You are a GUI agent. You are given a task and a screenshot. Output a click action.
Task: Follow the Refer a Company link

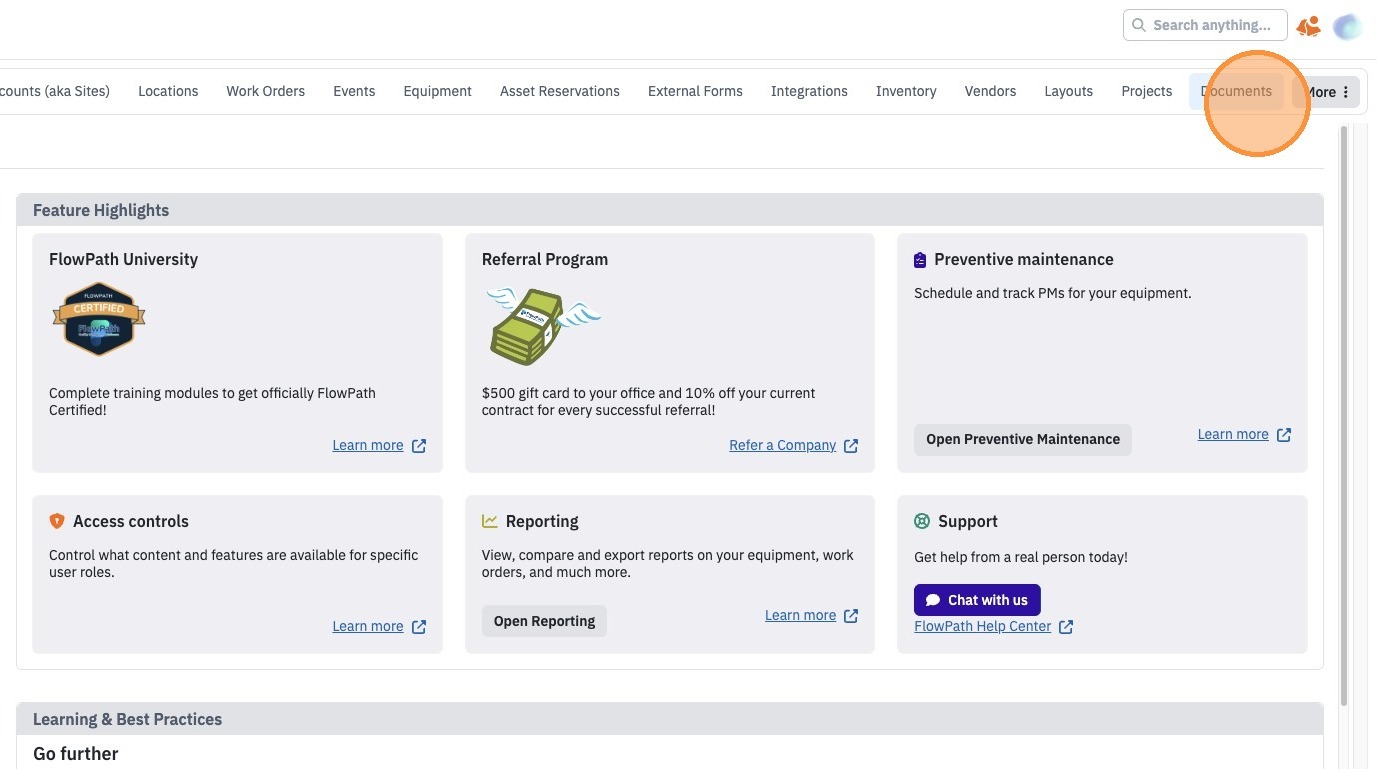pos(782,446)
